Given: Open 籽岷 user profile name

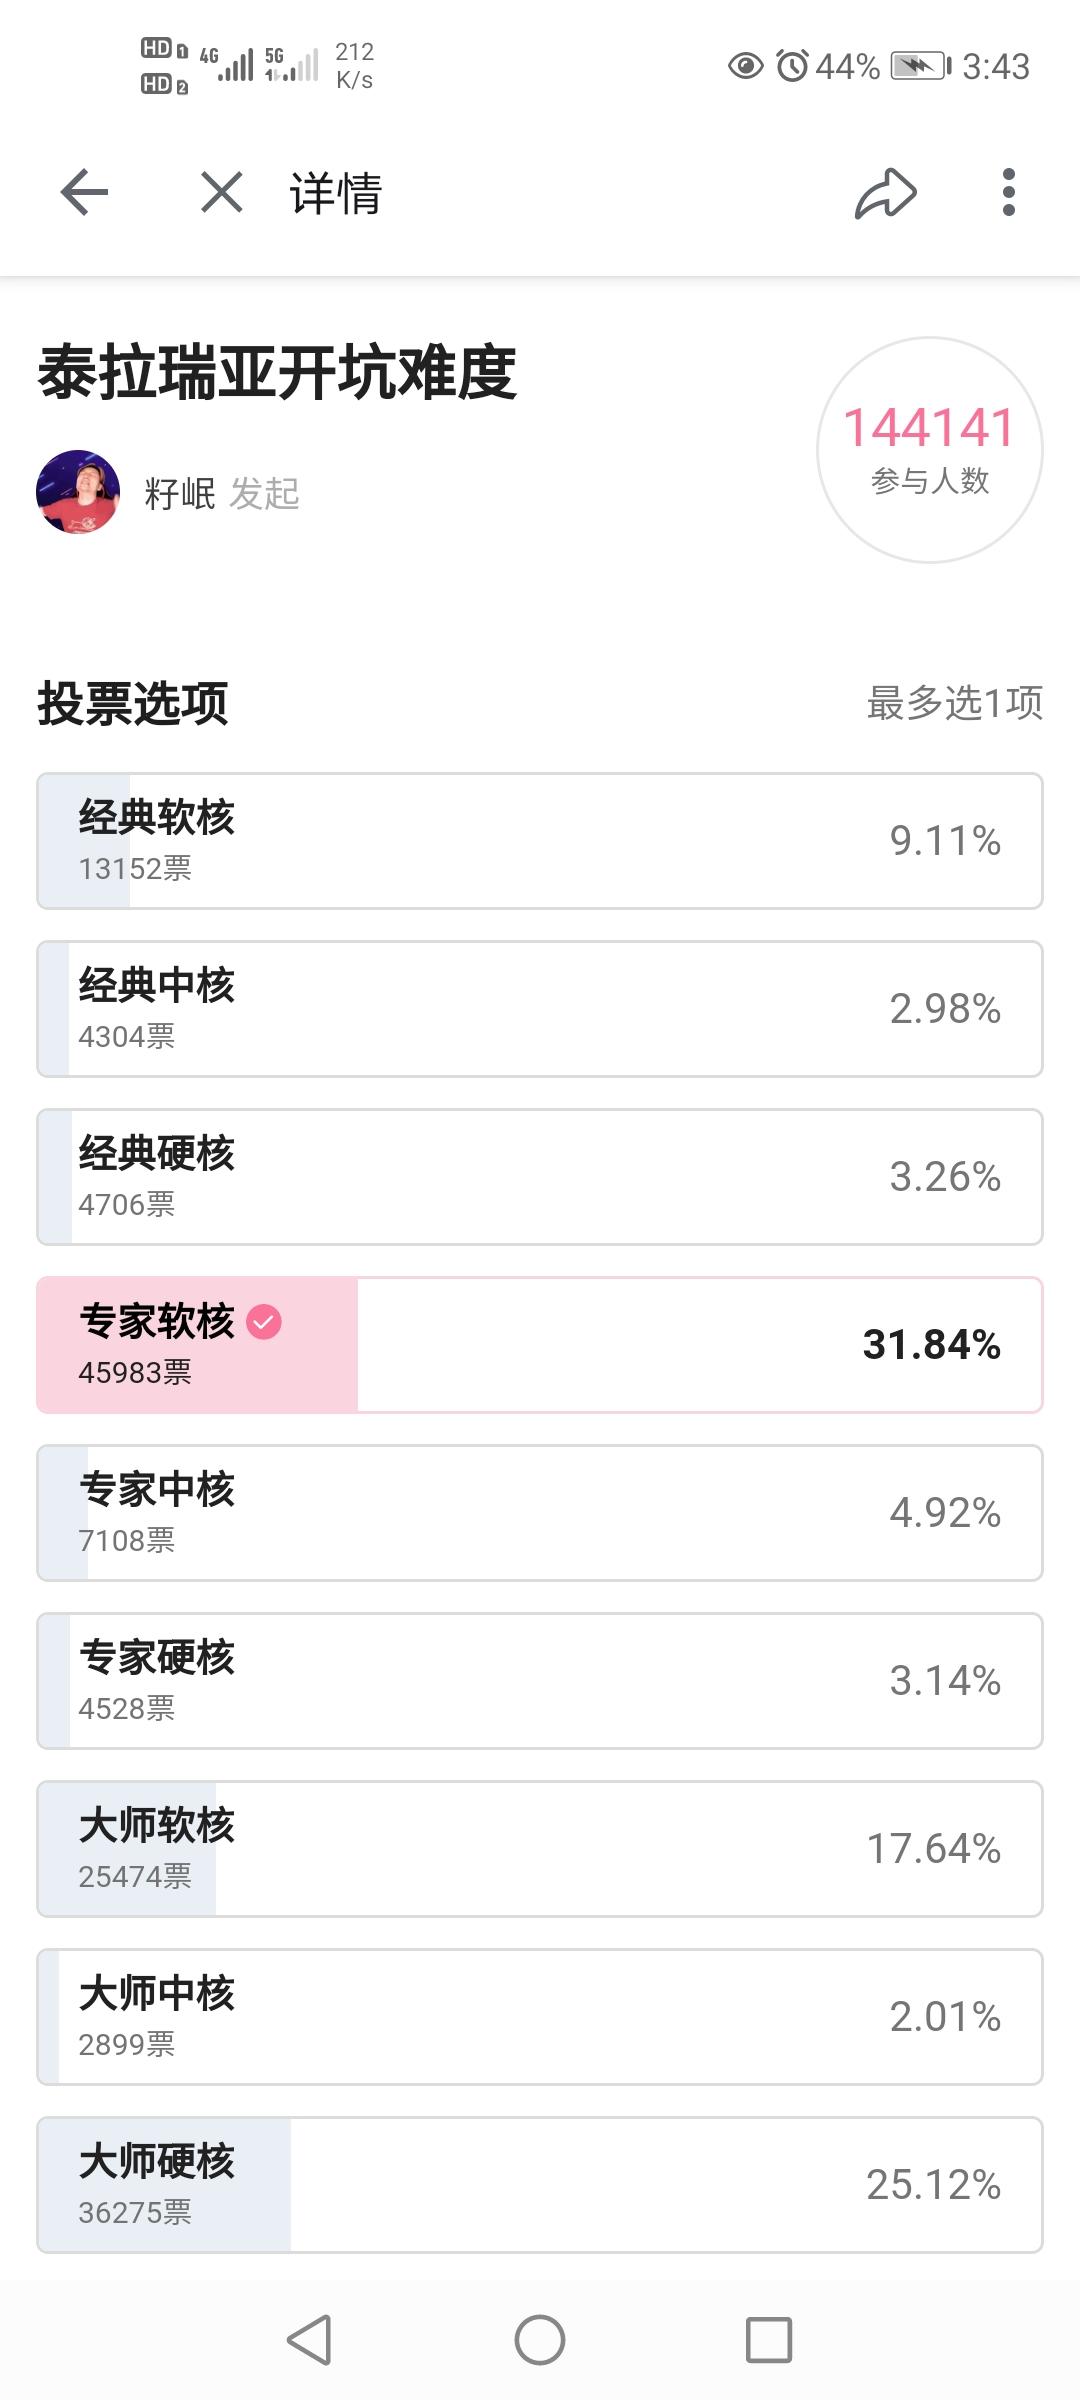Looking at the screenshot, I should pyautogui.click(x=180, y=493).
